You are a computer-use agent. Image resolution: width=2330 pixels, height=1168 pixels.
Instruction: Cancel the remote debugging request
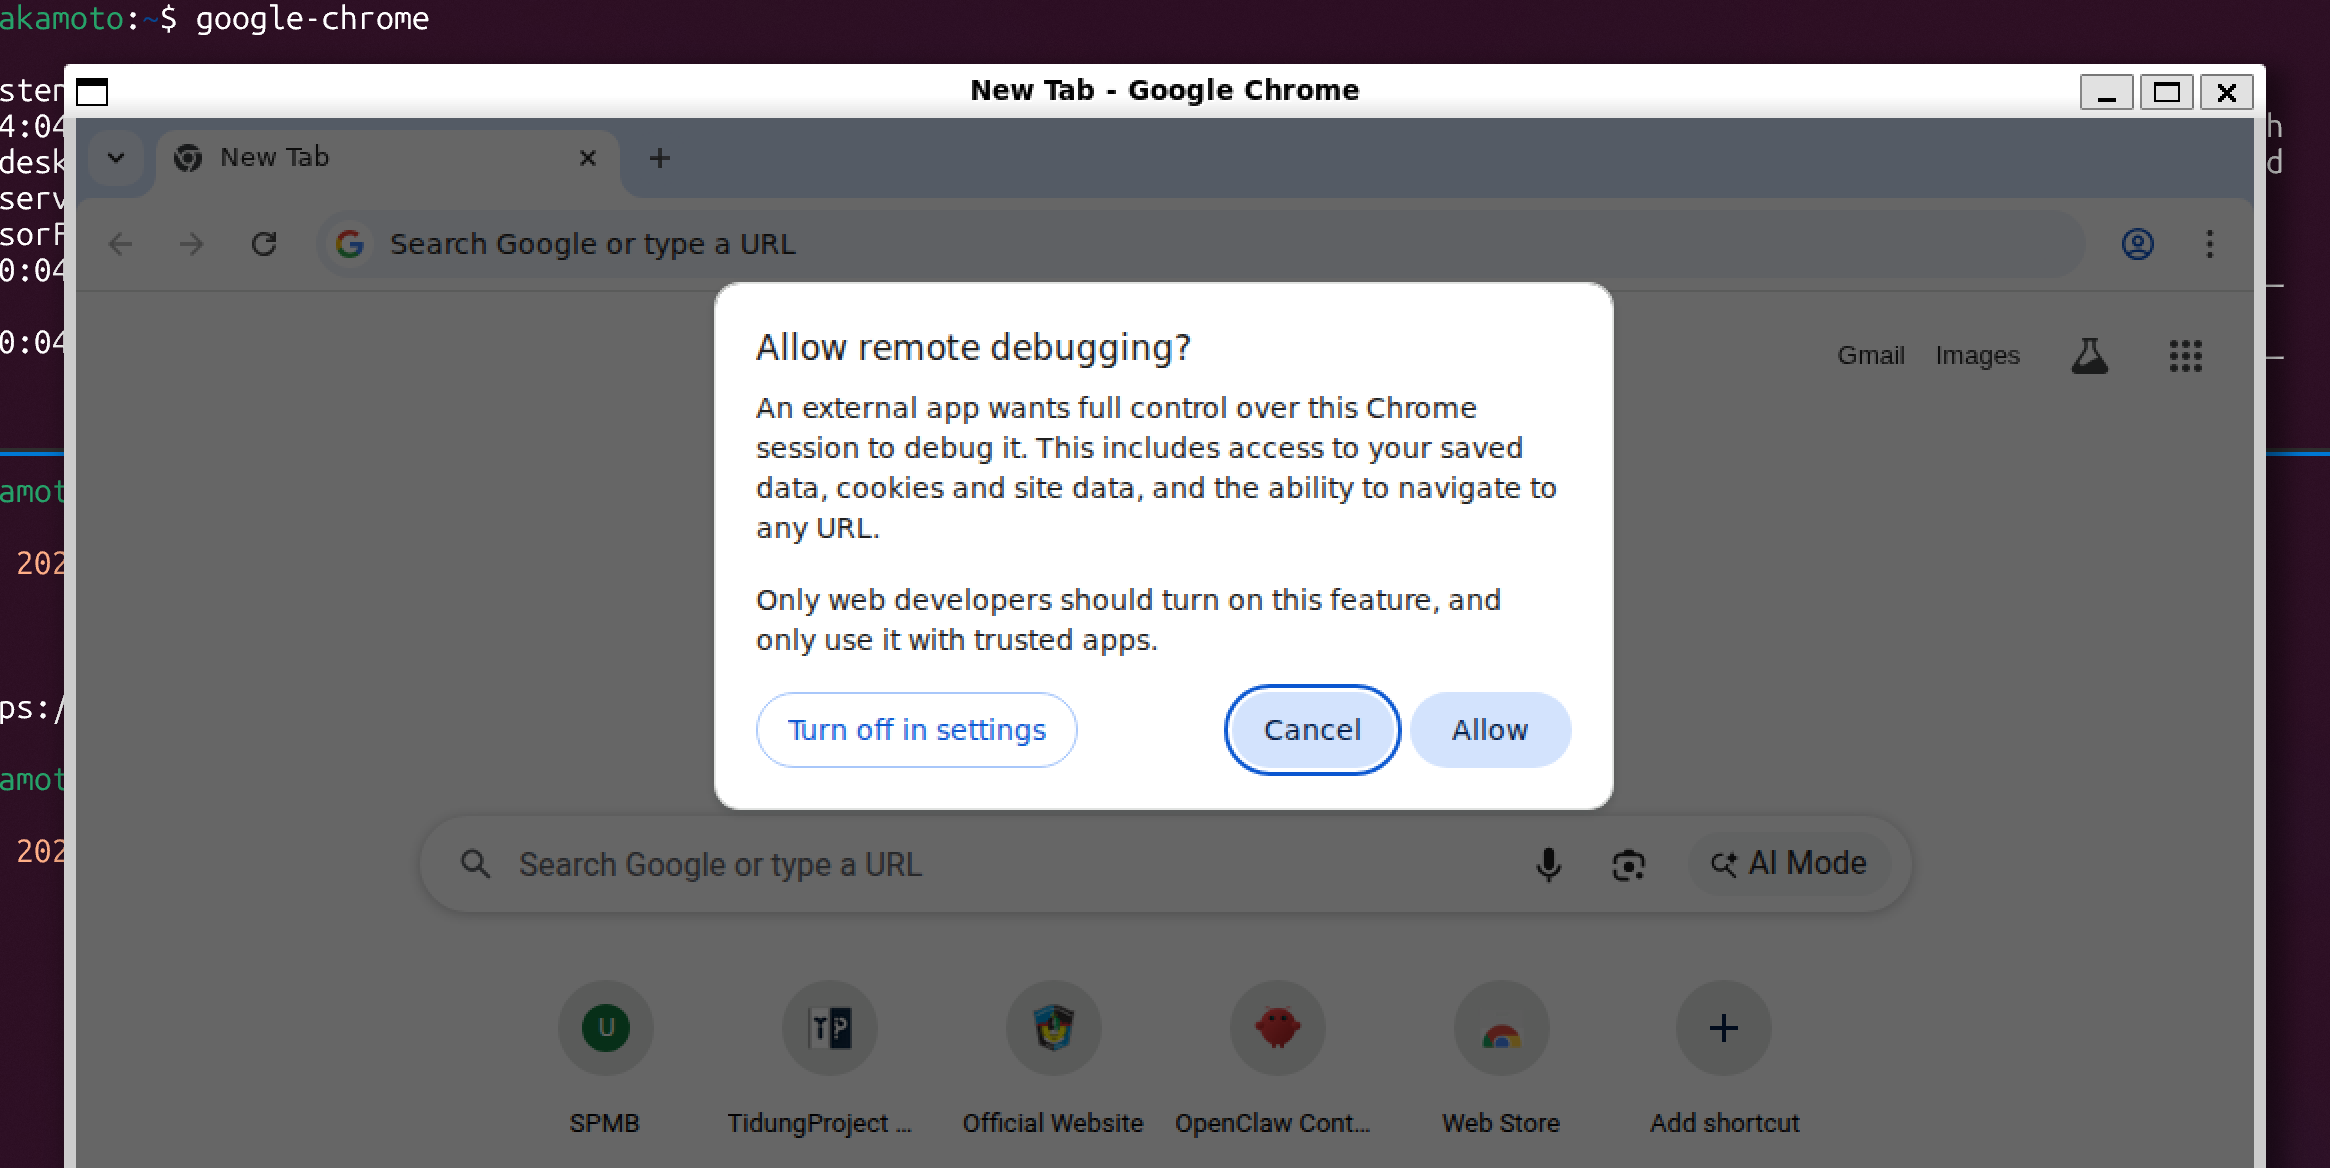(1312, 730)
